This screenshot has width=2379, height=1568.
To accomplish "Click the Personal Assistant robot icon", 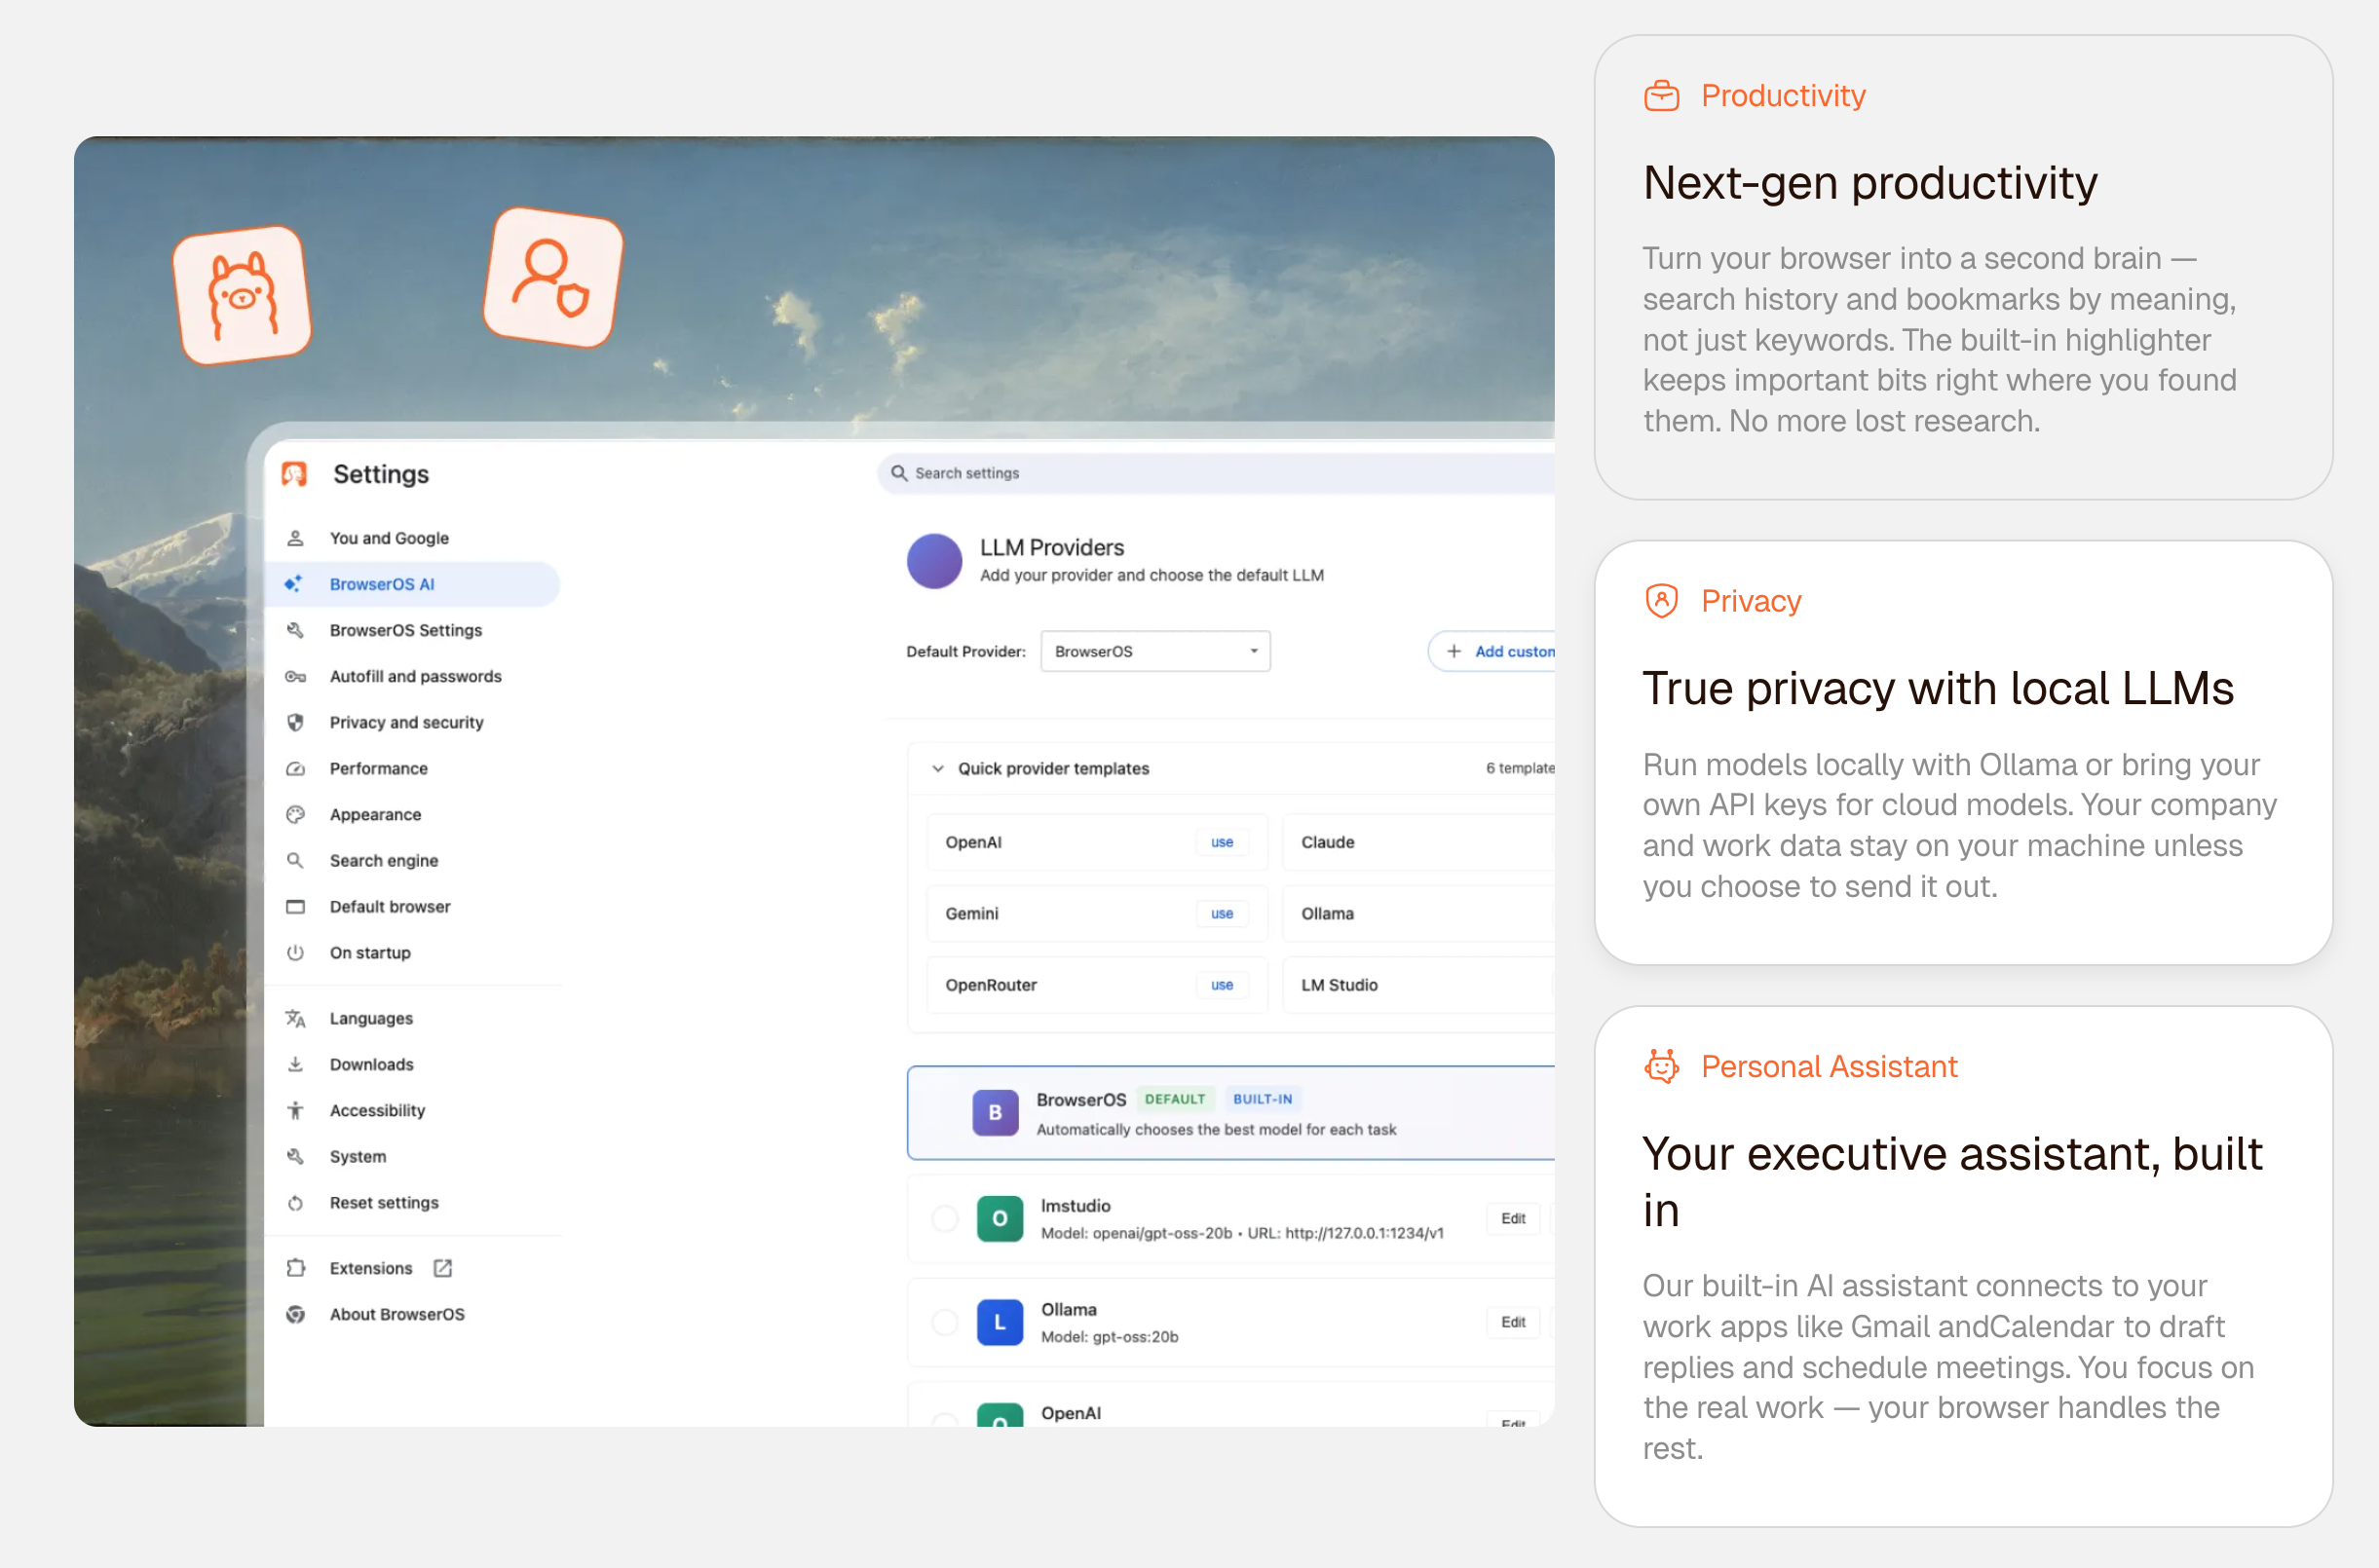I will pyautogui.click(x=1661, y=1066).
